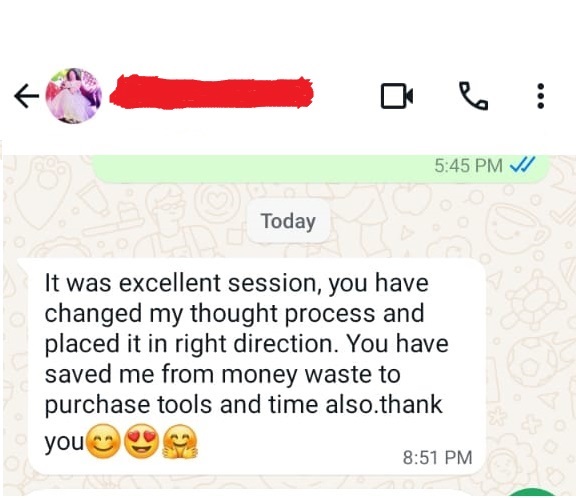Select the green outgoing message bubble
Viewport: 576px width, 498px height.
(x=320, y=168)
